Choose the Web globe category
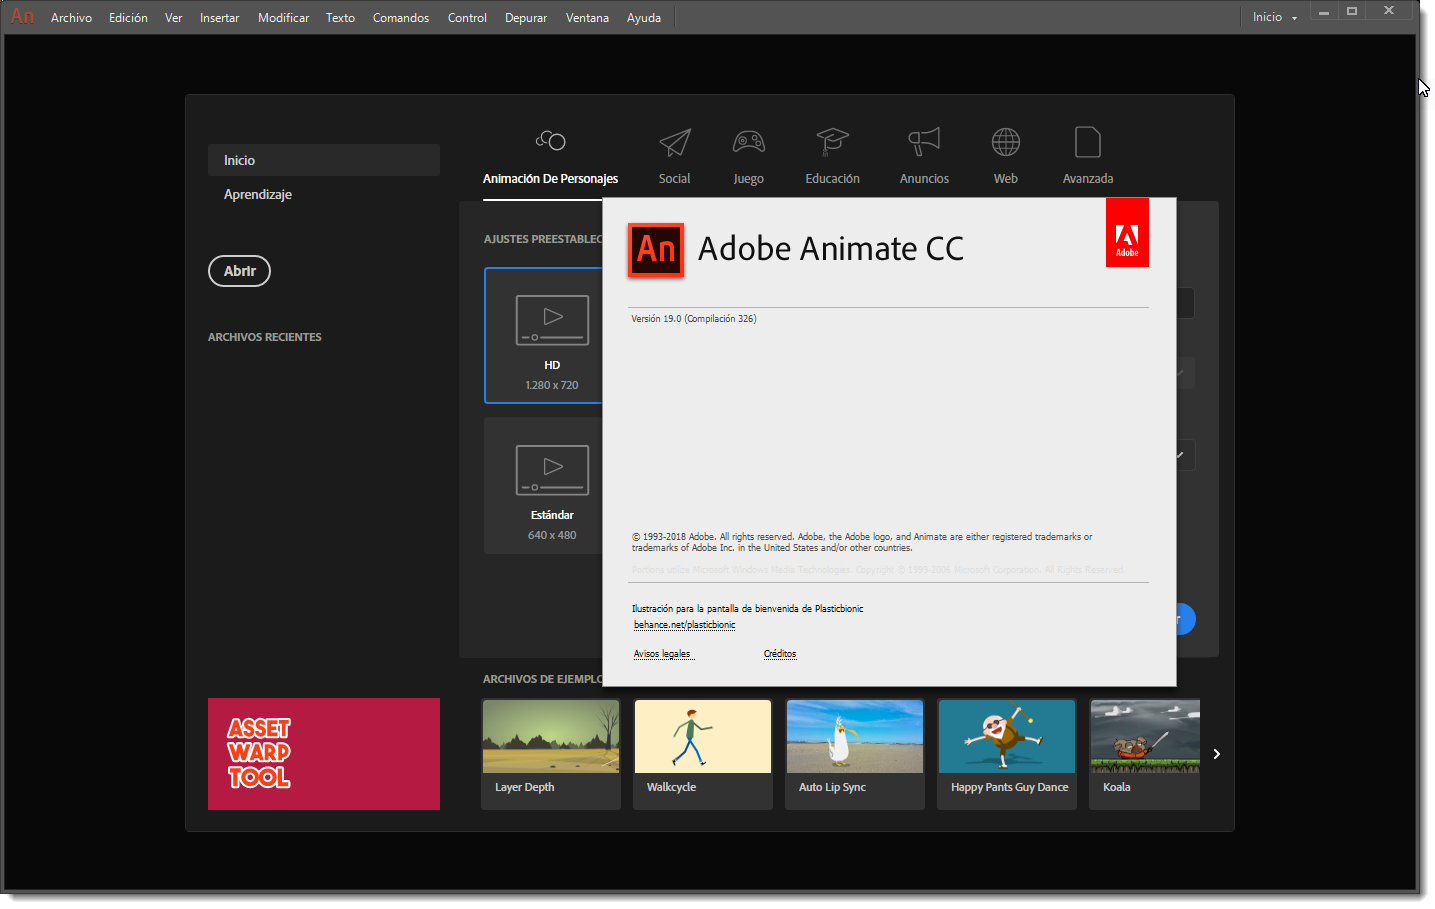Screen dimensions: 1435x909 point(1006,158)
